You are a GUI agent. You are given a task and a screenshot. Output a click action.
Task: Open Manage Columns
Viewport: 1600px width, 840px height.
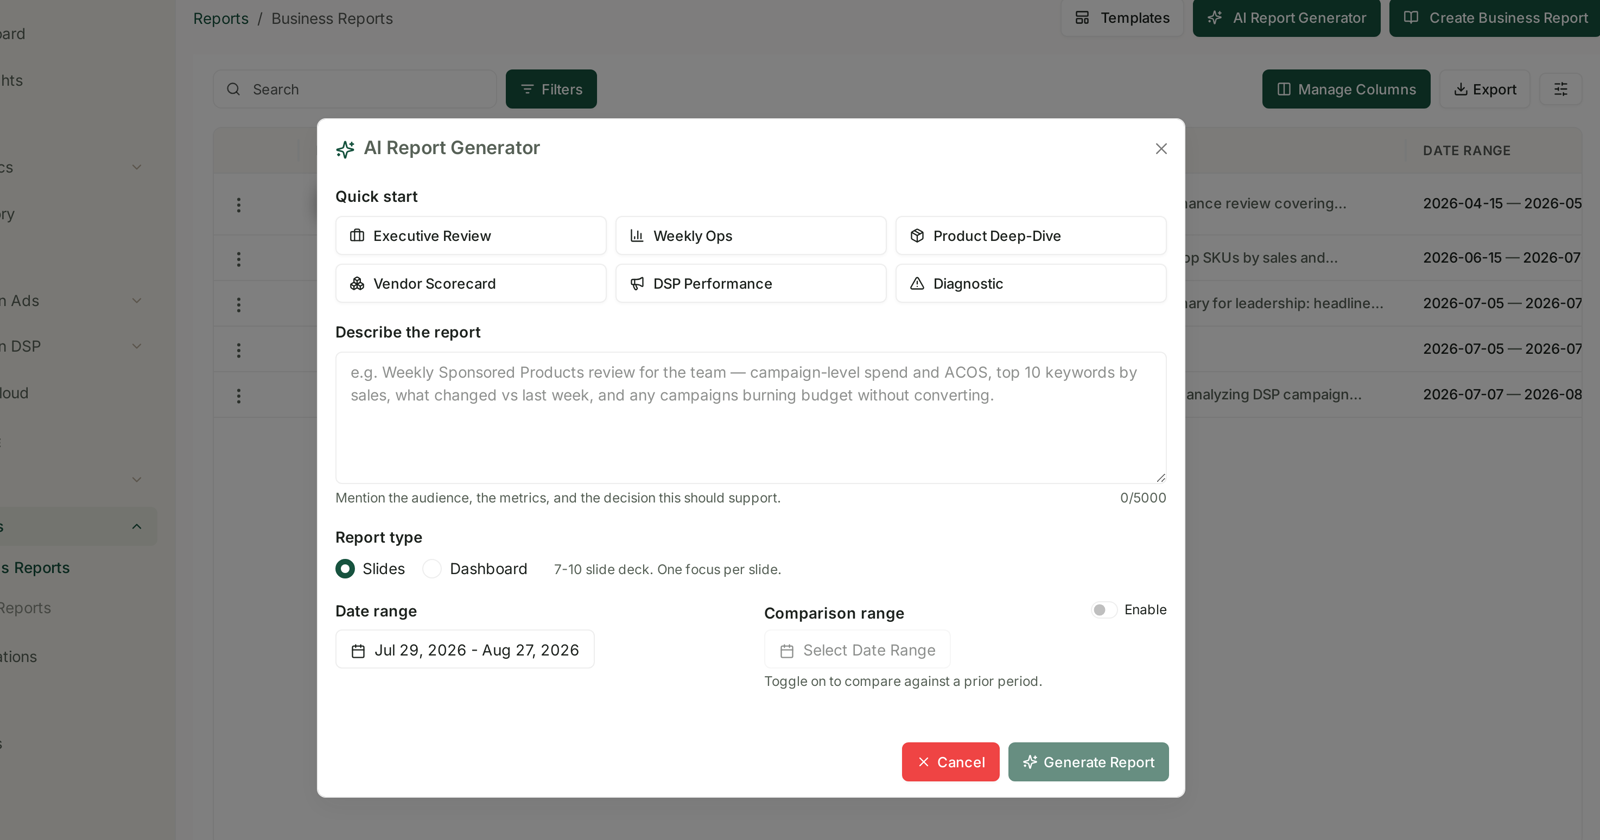[1346, 89]
